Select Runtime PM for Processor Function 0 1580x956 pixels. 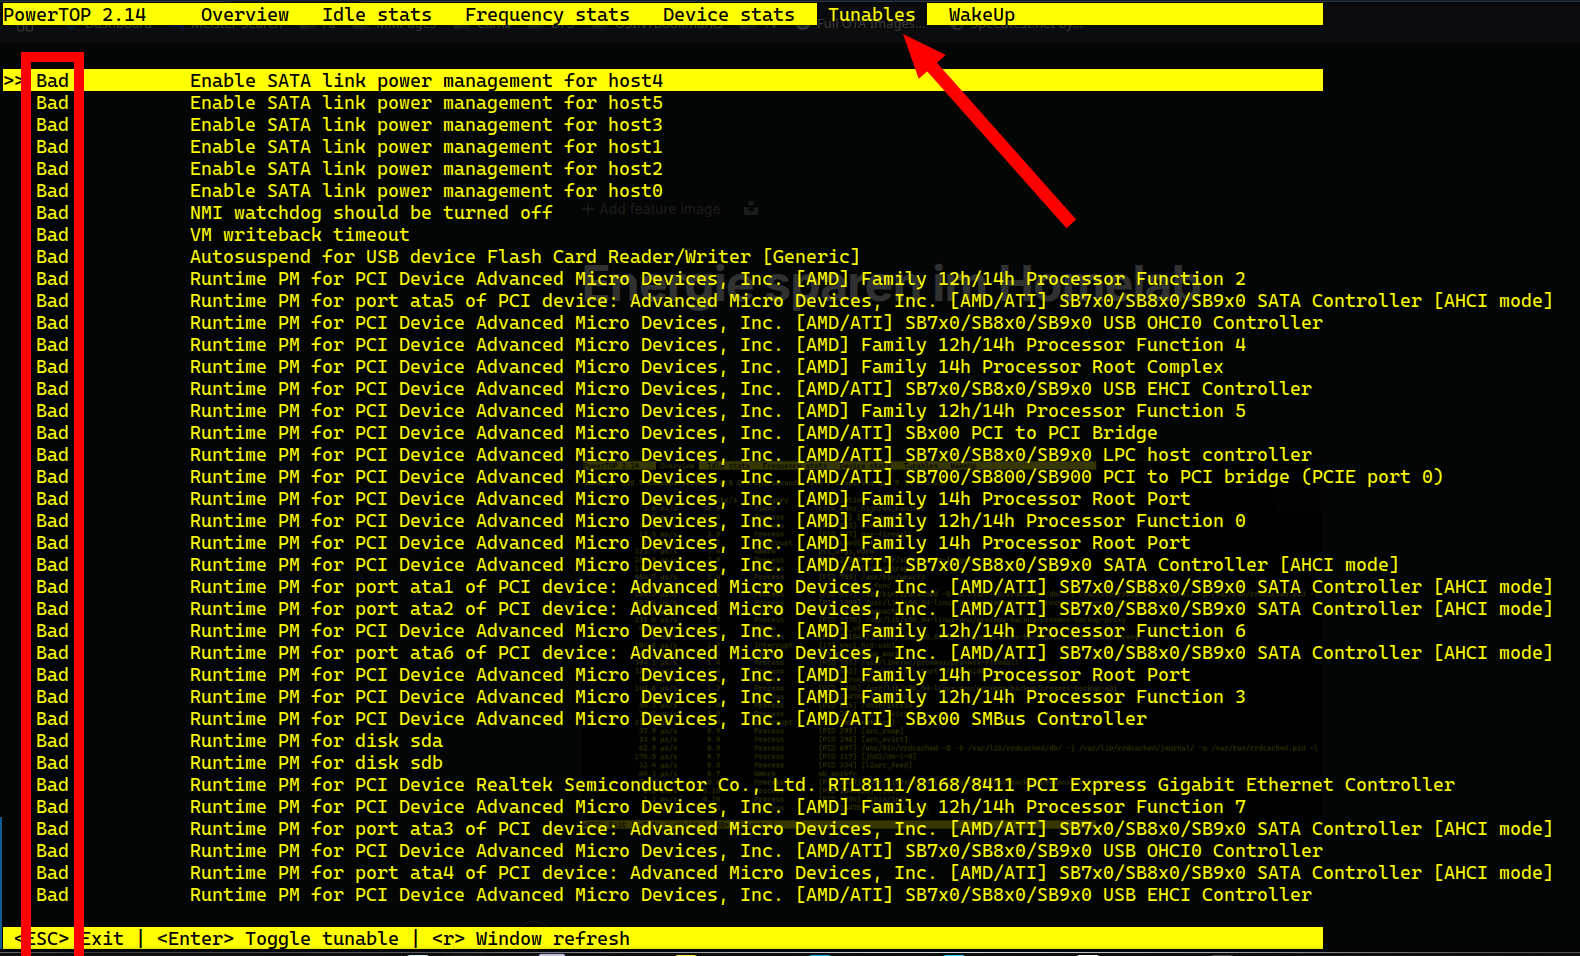(718, 521)
